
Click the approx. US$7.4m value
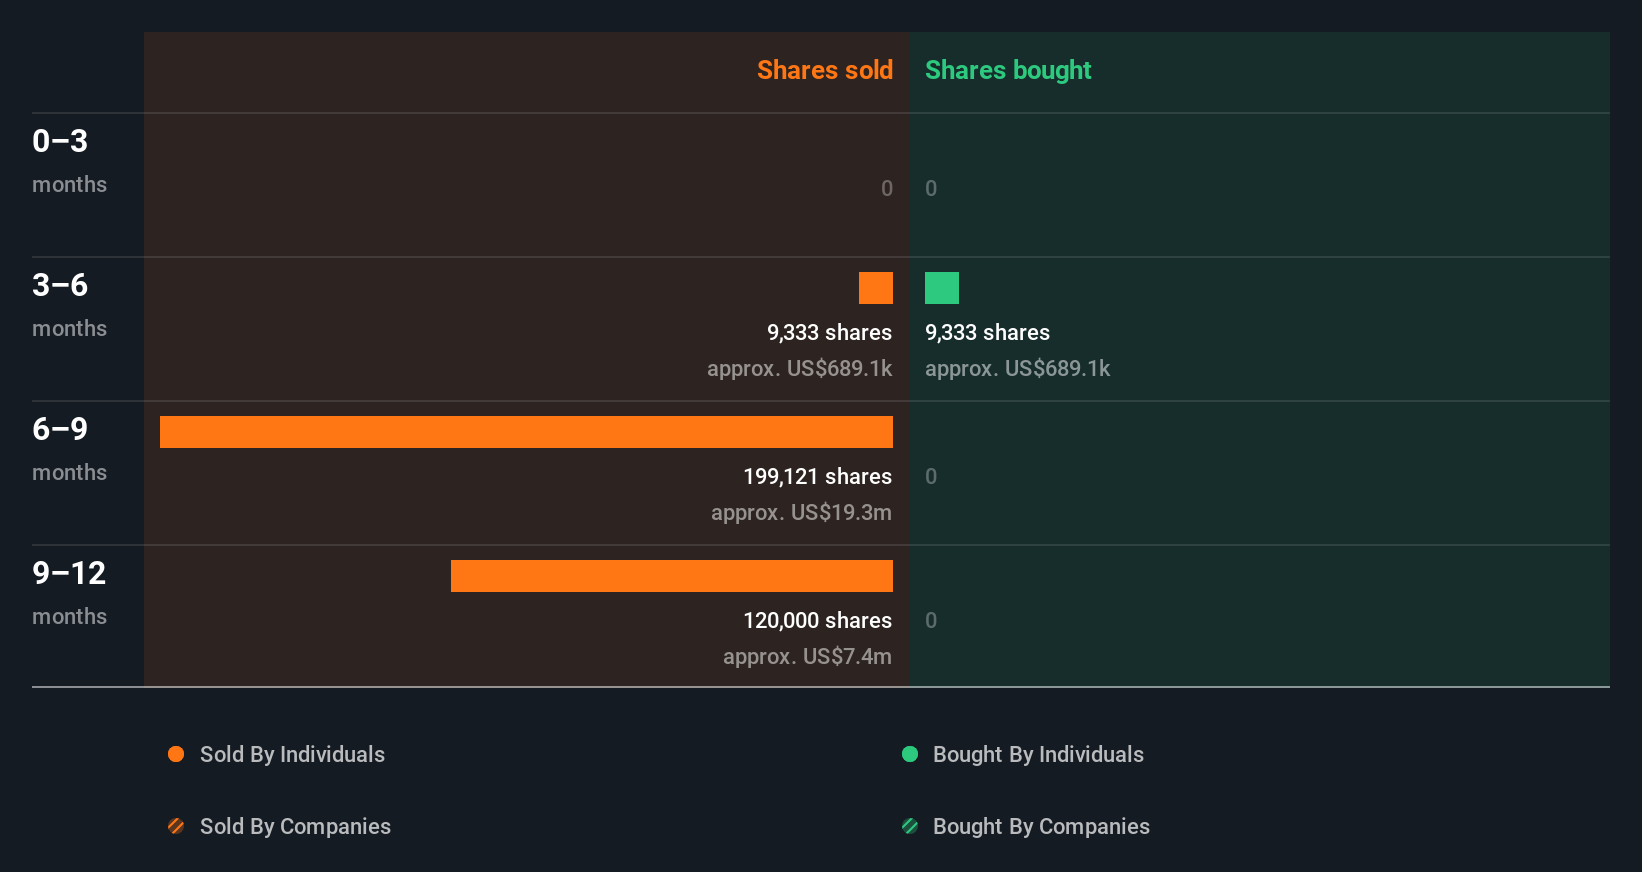(x=807, y=657)
